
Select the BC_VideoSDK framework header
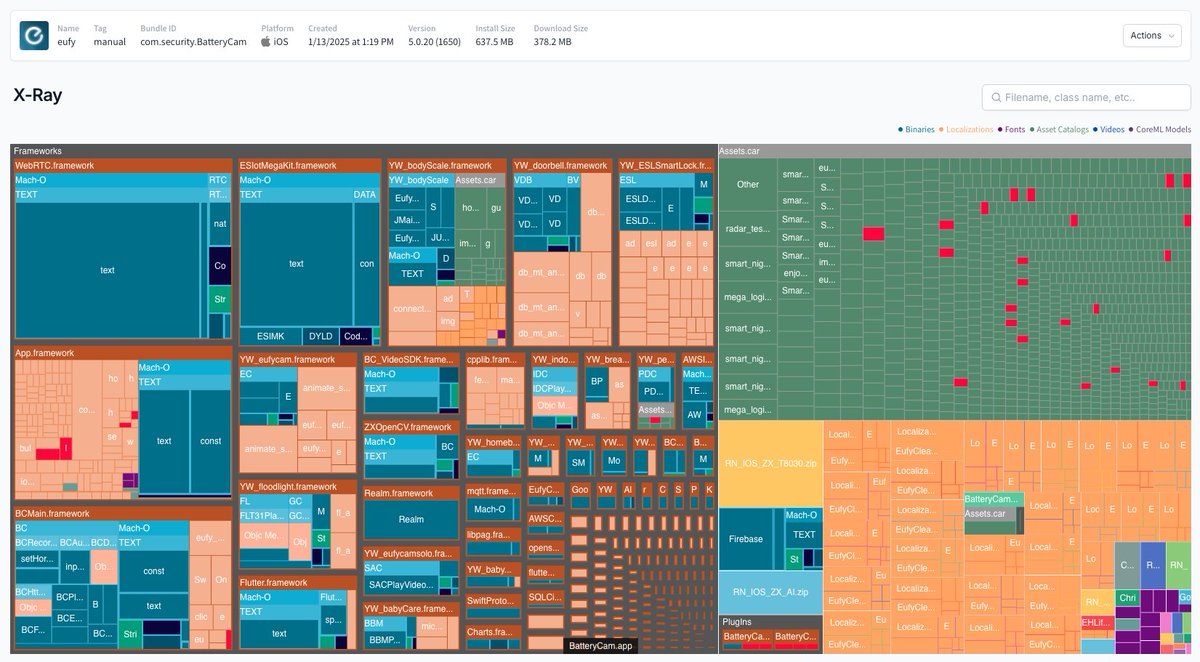(410, 358)
